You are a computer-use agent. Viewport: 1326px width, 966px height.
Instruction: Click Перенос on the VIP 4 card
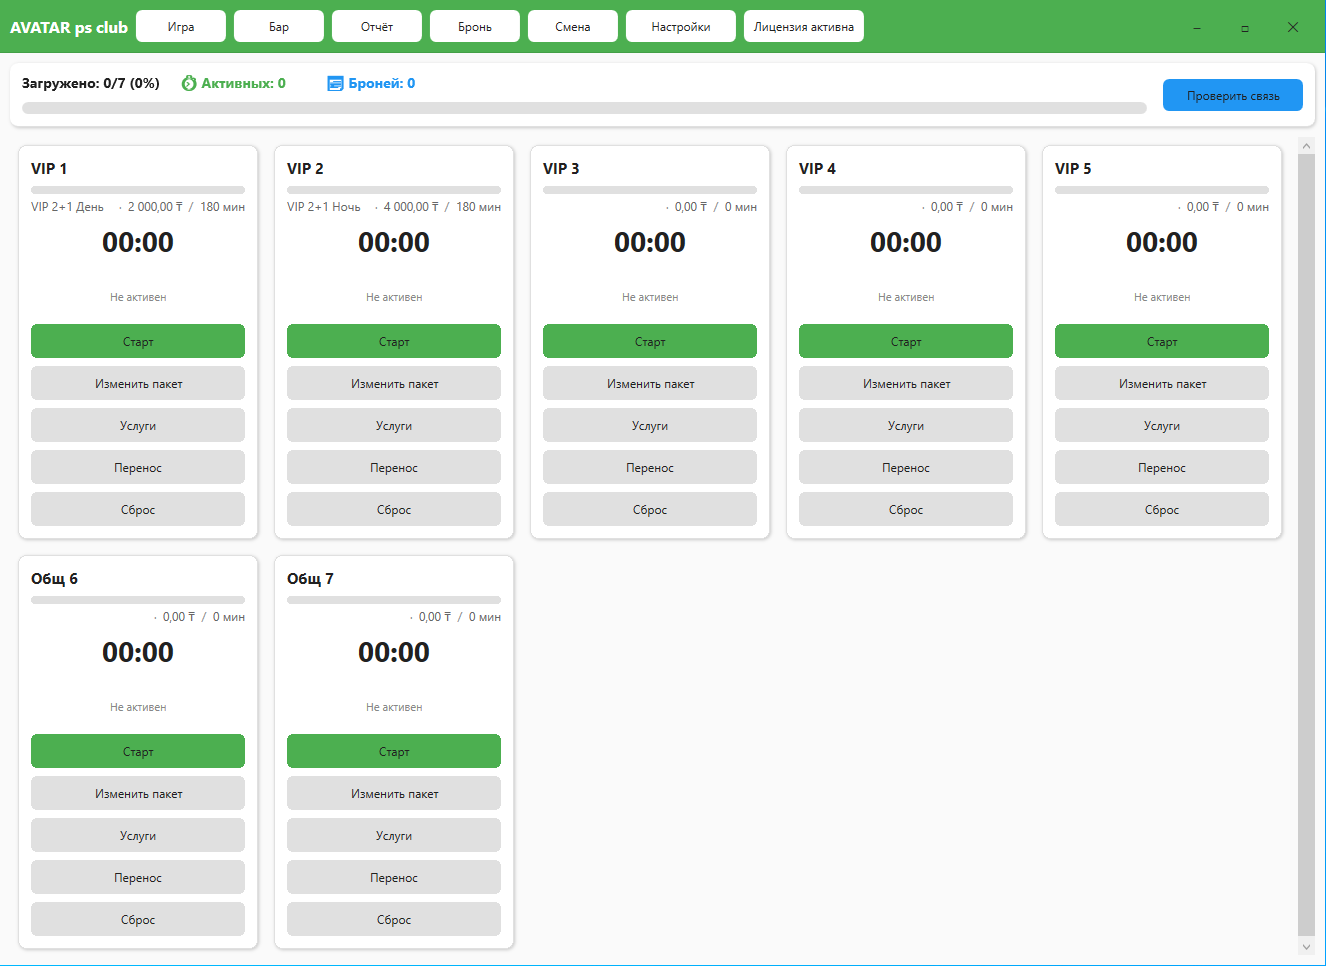click(906, 467)
